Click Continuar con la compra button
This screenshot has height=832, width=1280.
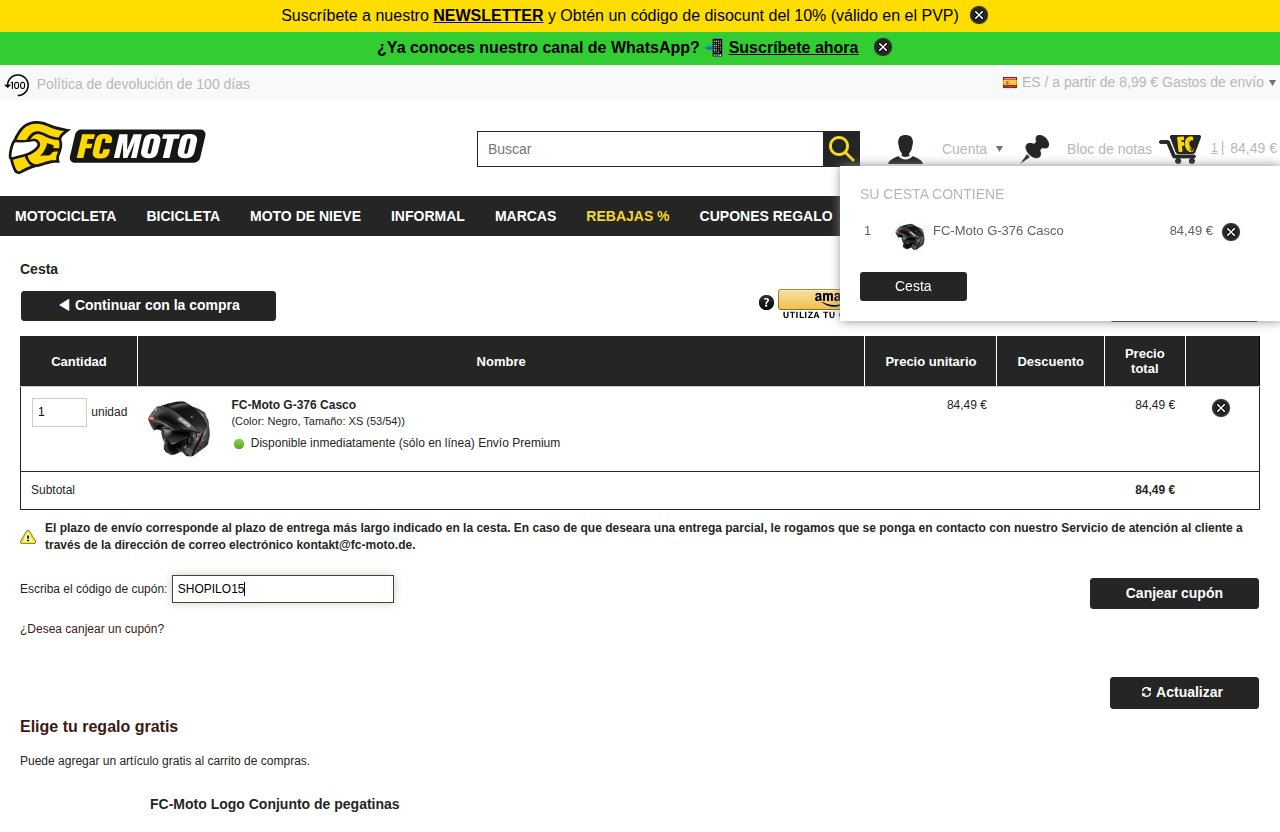click(148, 305)
